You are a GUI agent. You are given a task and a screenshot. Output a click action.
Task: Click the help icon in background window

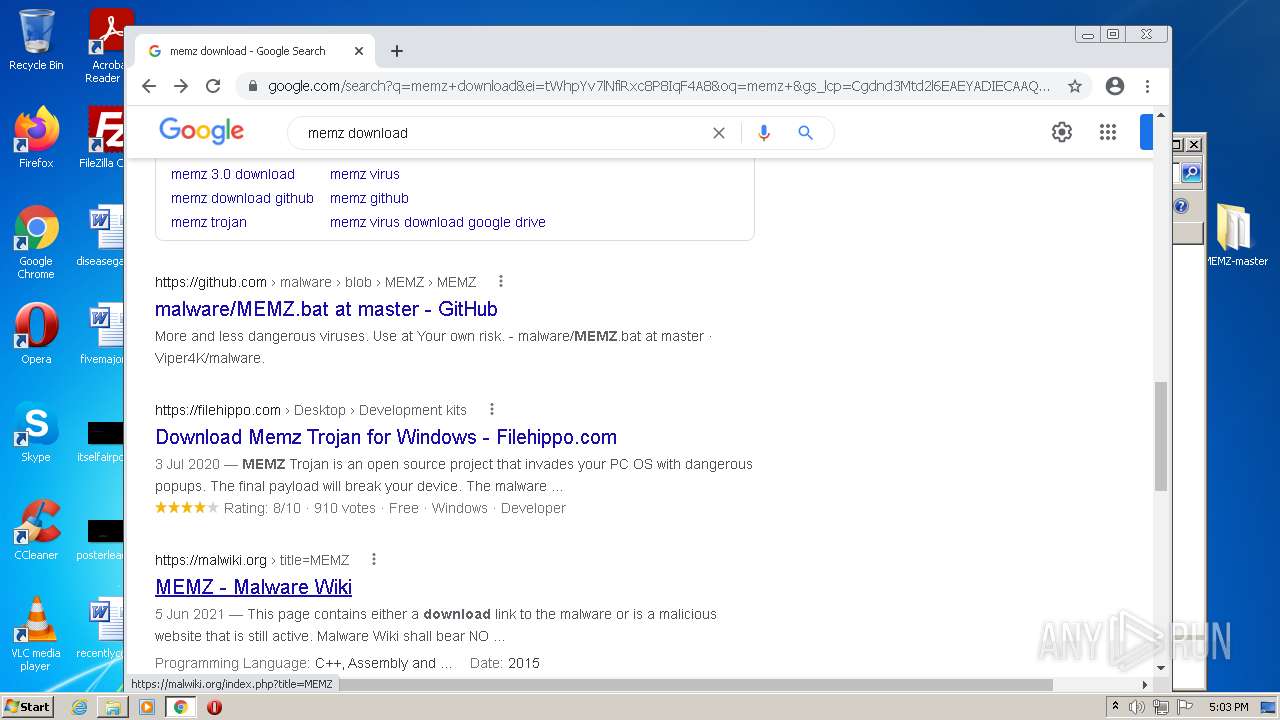1181,206
